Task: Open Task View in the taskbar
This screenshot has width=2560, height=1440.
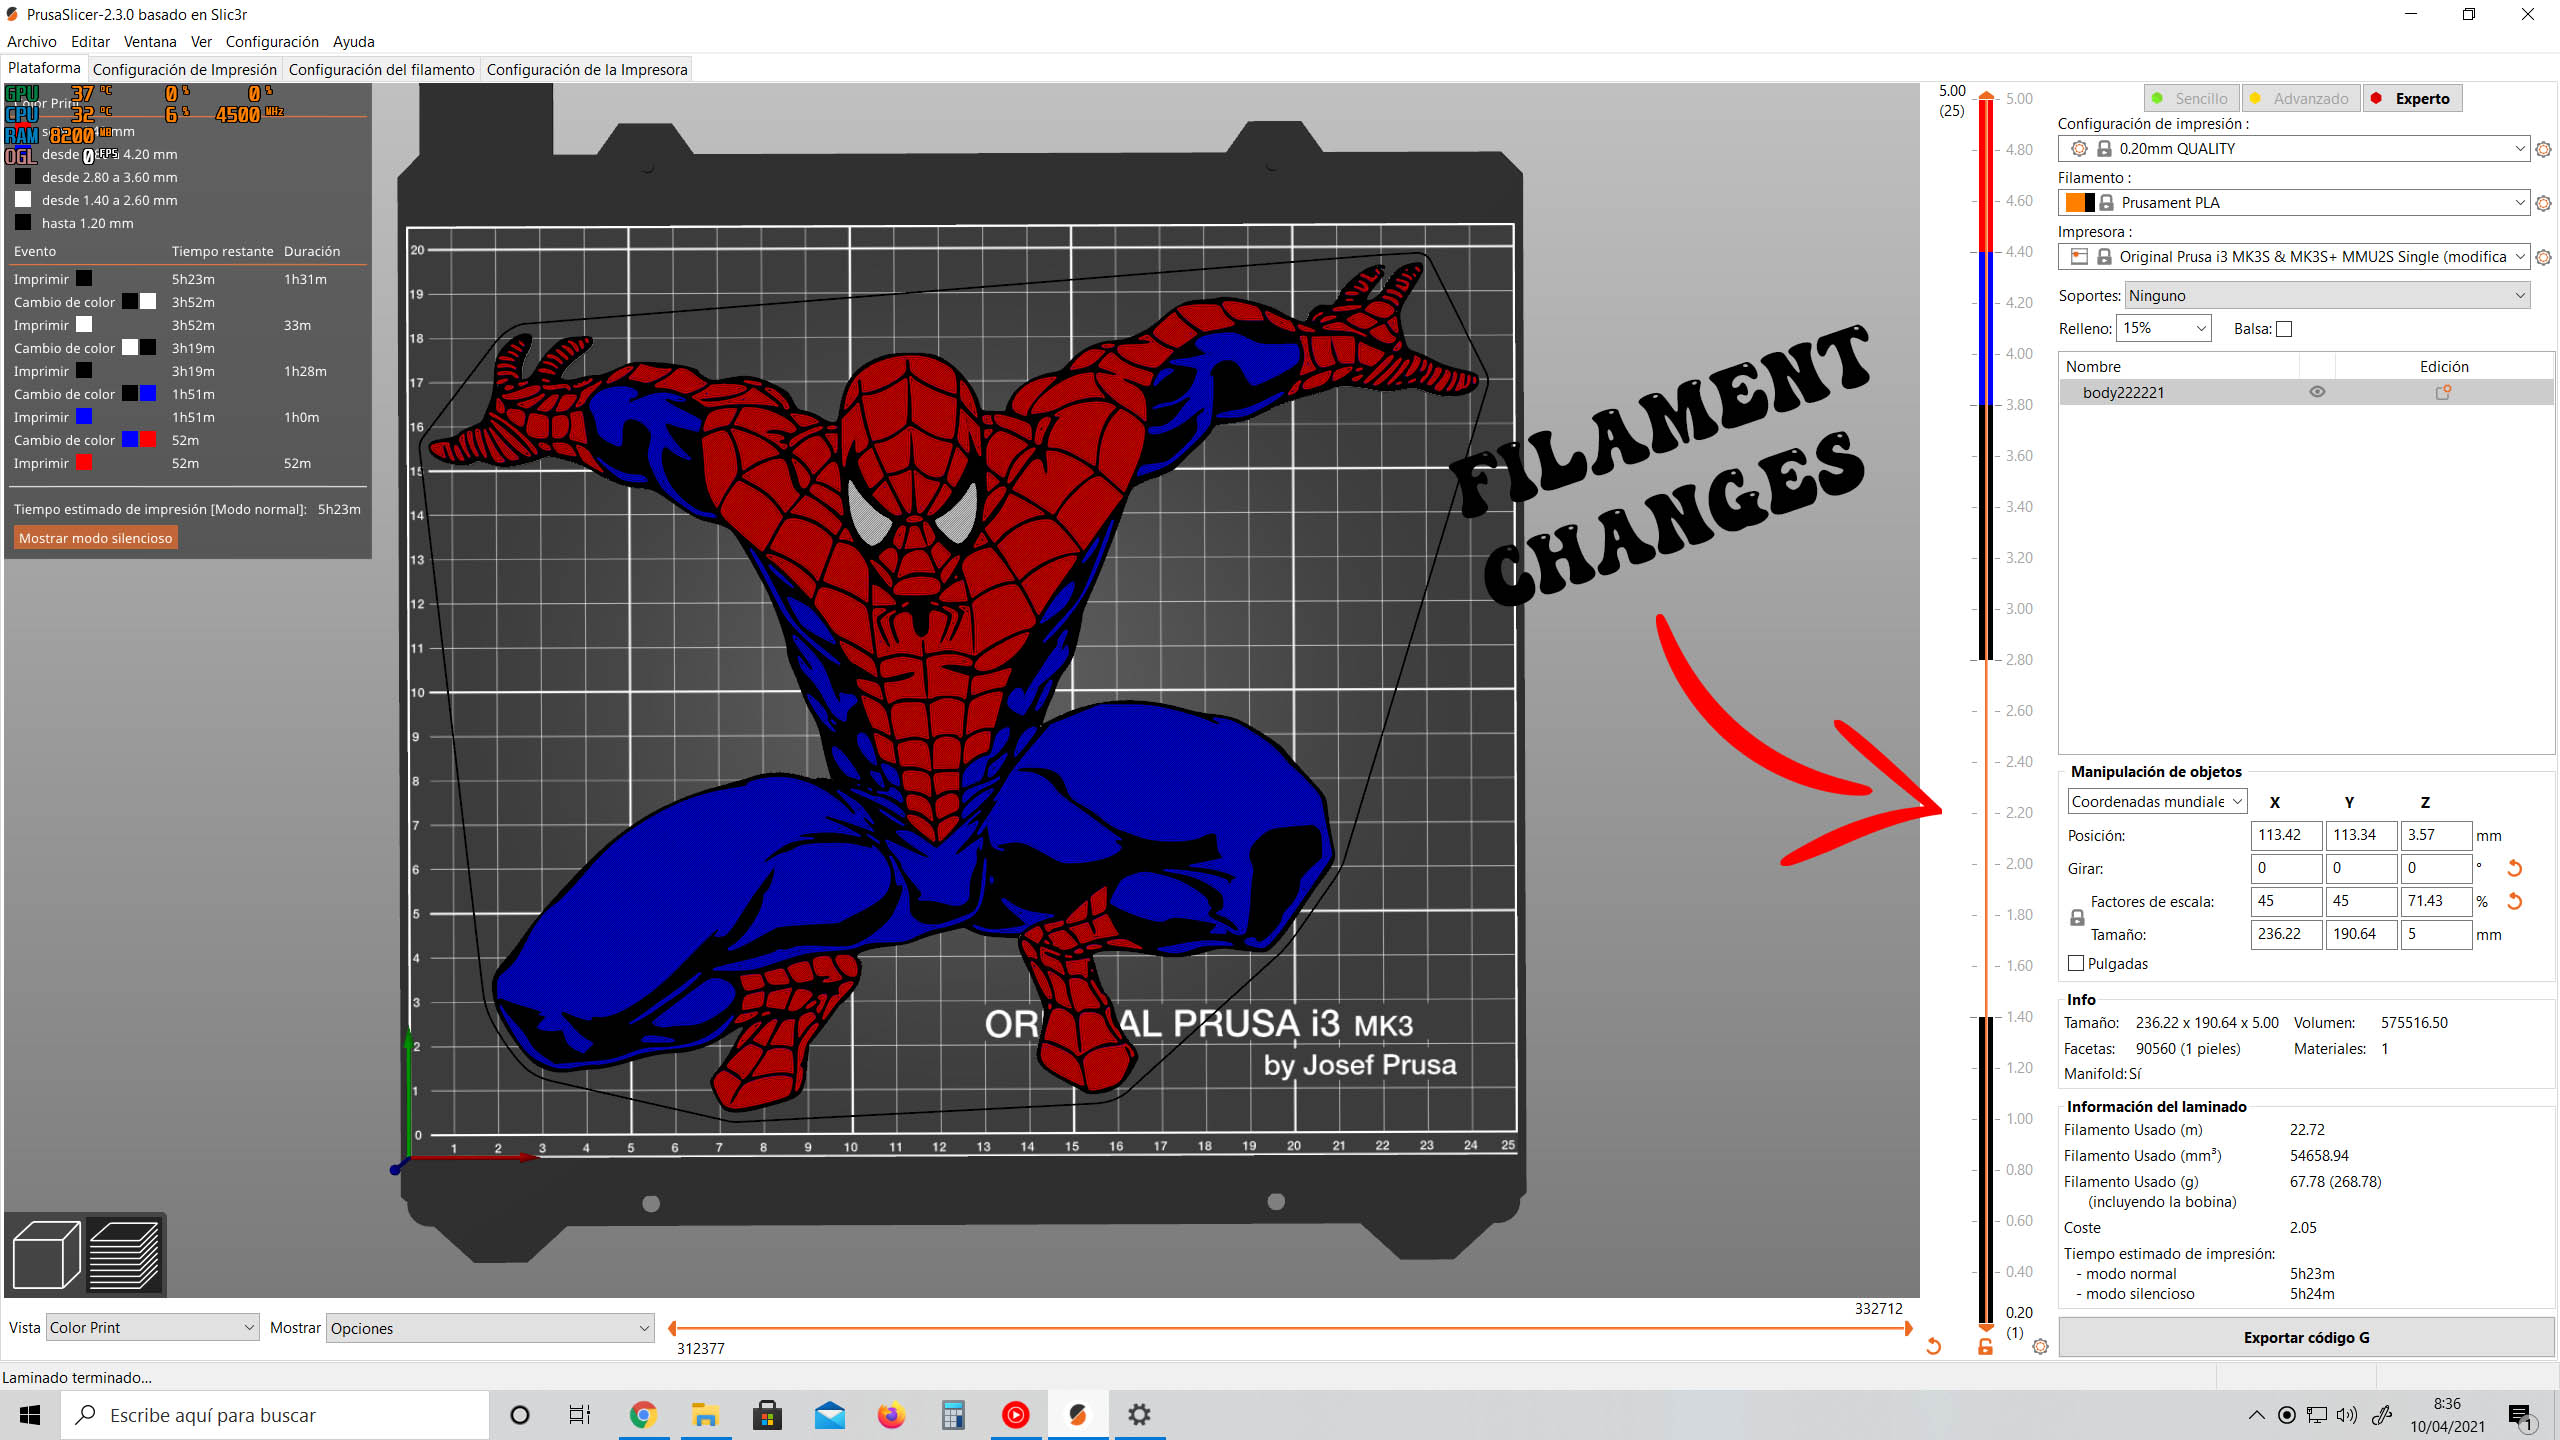Action: click(x=580, y=1415)
